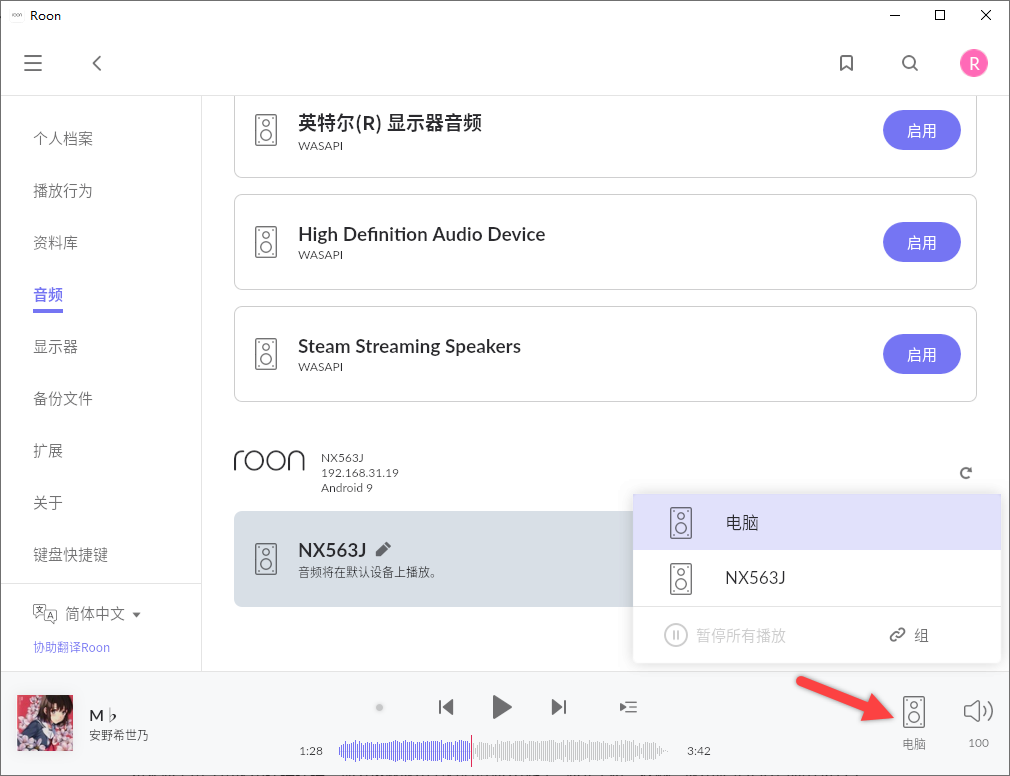
Task: Click the album art thumbnail
Action: pyautogui.click(x=45, y=723)
